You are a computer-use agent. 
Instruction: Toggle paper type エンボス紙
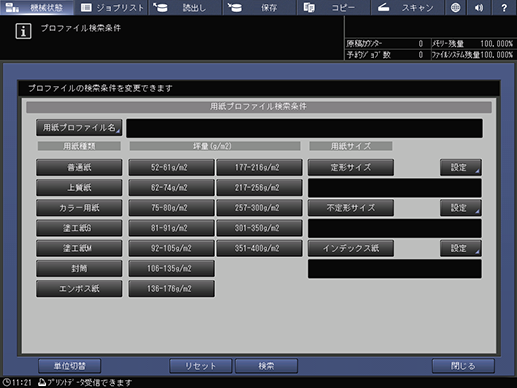coord(79,289)
